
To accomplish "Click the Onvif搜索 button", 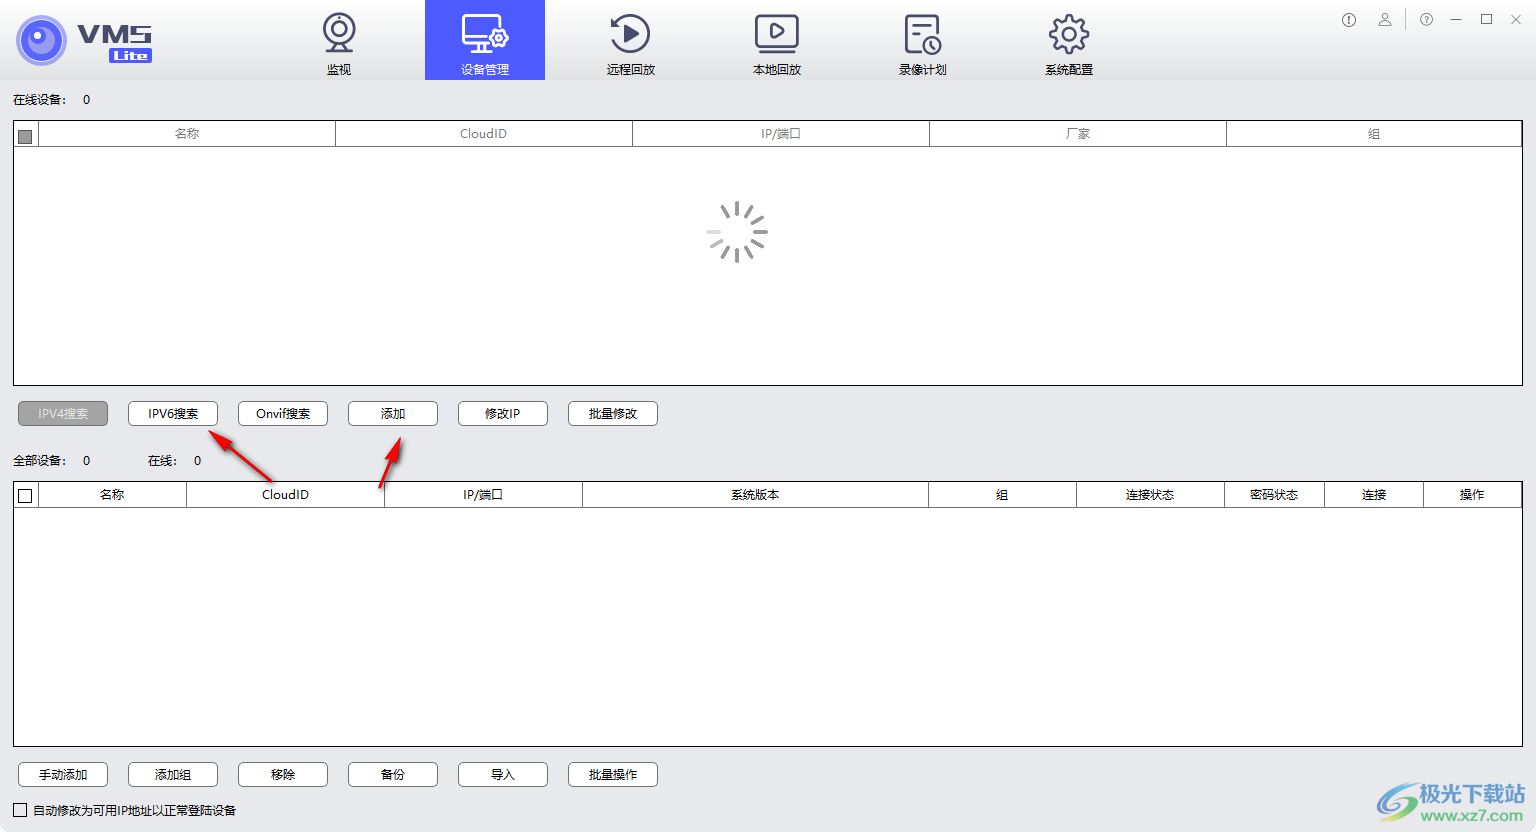I will 283,414.
